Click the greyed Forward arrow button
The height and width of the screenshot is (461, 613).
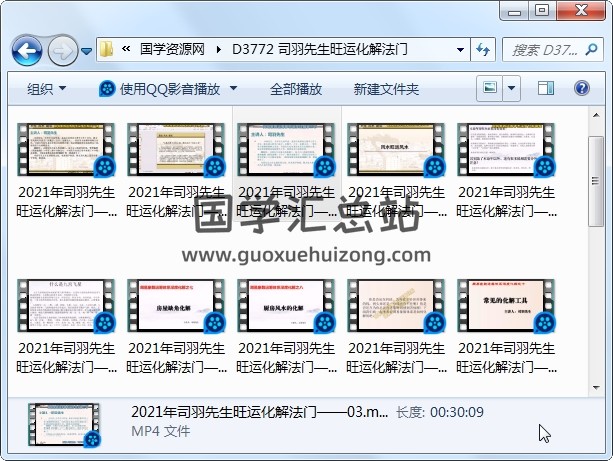tap(63, 50)
